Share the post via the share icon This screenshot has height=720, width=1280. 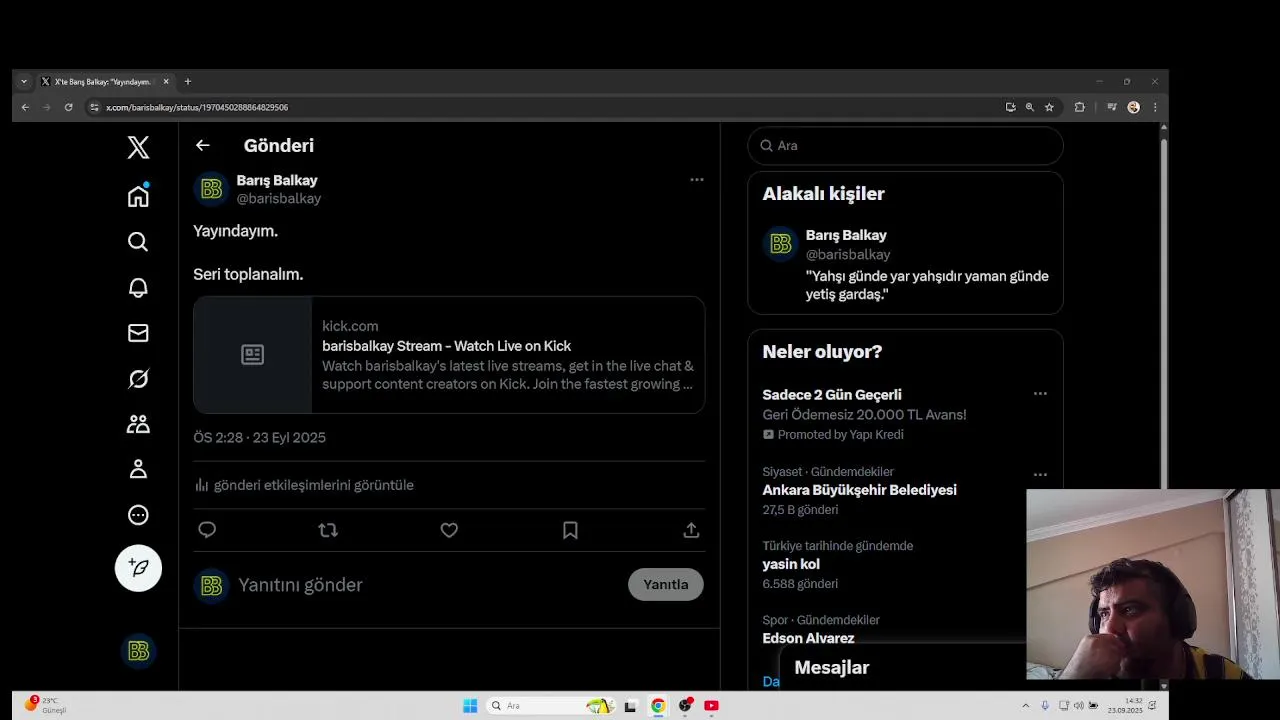[x=691, y=530]
